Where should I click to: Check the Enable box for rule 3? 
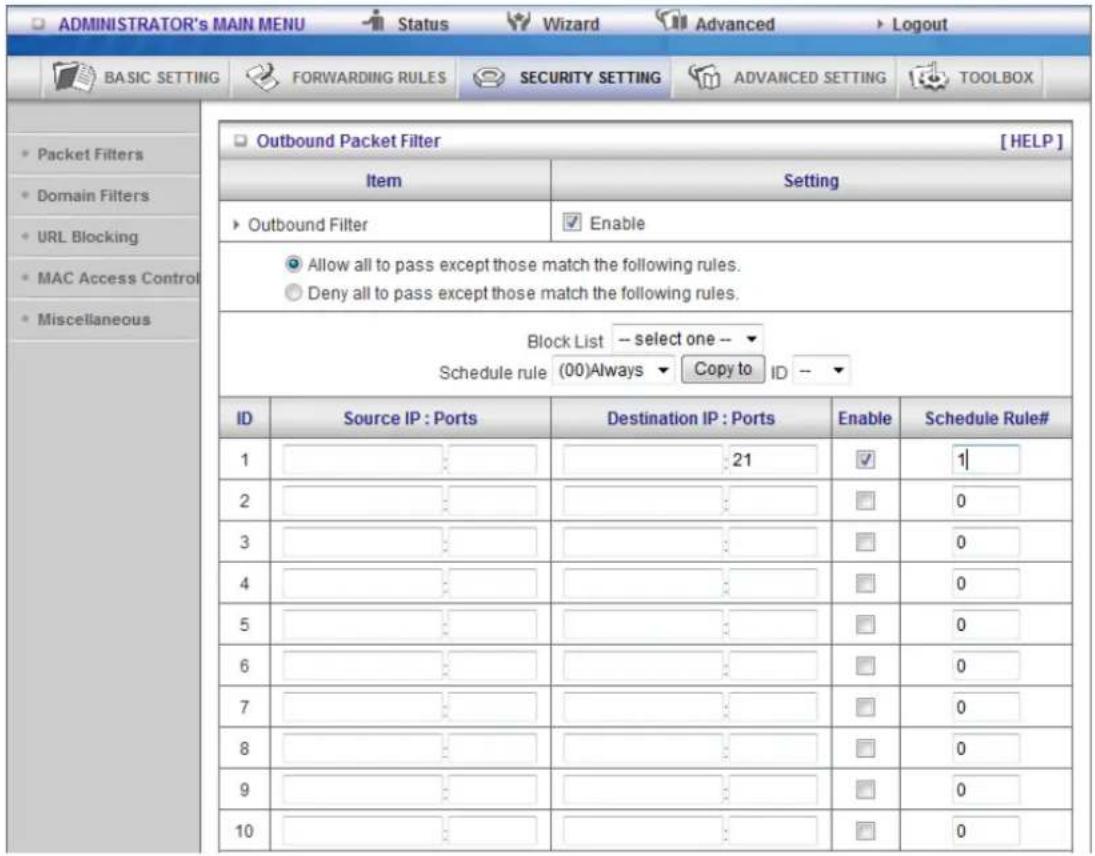(865, 542)
